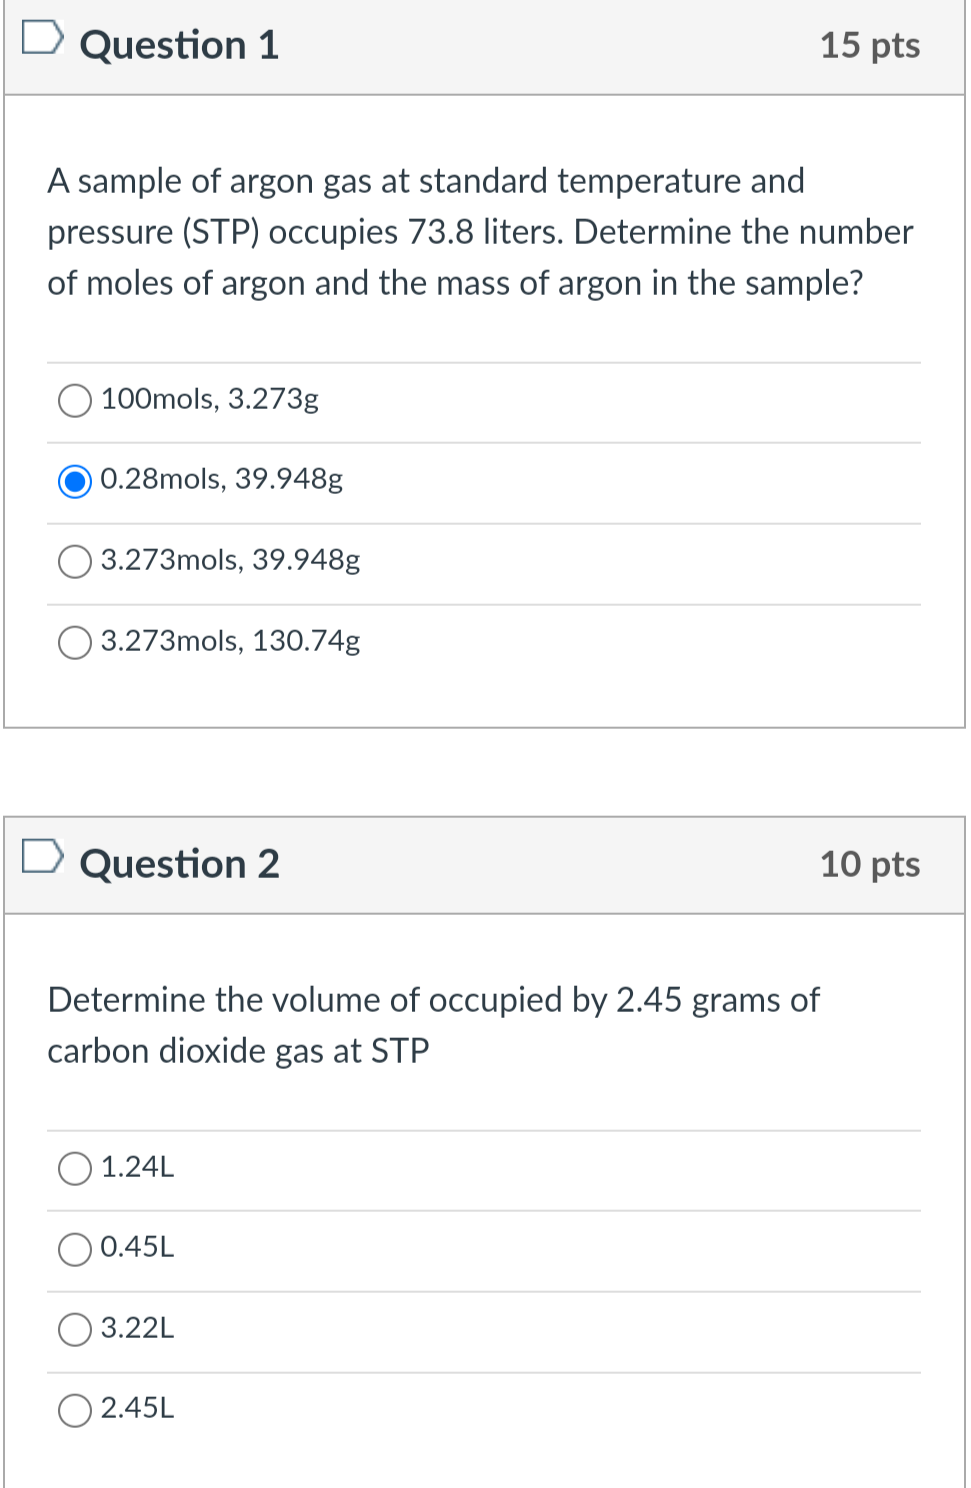Click the 15 pts label on Question 1

(869, 44)
